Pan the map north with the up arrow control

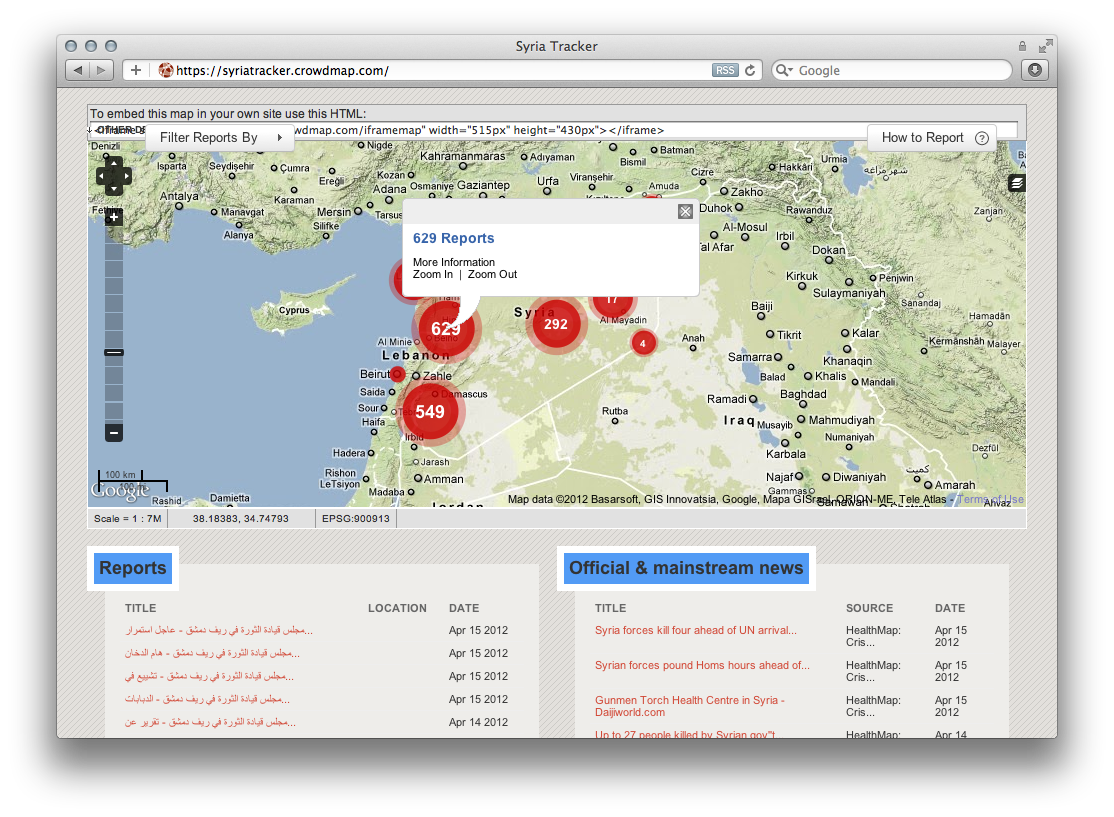pyautogui.click(x=114, y=163)
